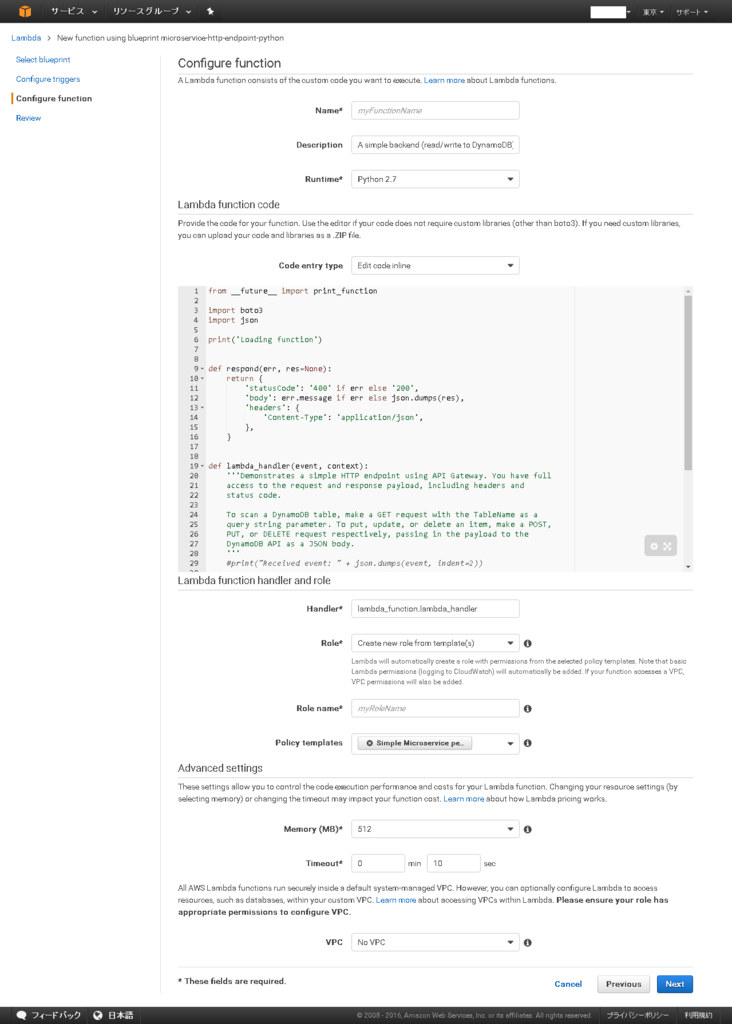Open the Role dropdown
This screenshot has height=1024, width=732.
435,643
